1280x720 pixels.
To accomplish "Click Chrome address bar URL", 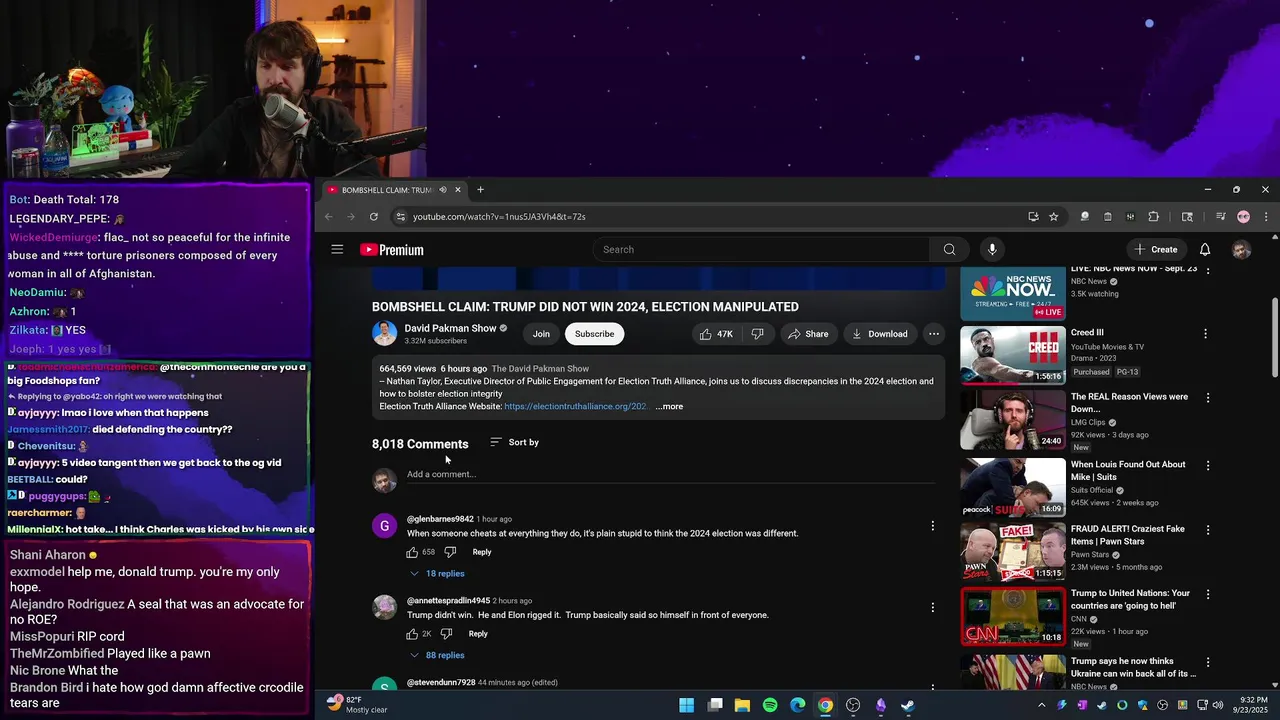I will coord(499,216).
